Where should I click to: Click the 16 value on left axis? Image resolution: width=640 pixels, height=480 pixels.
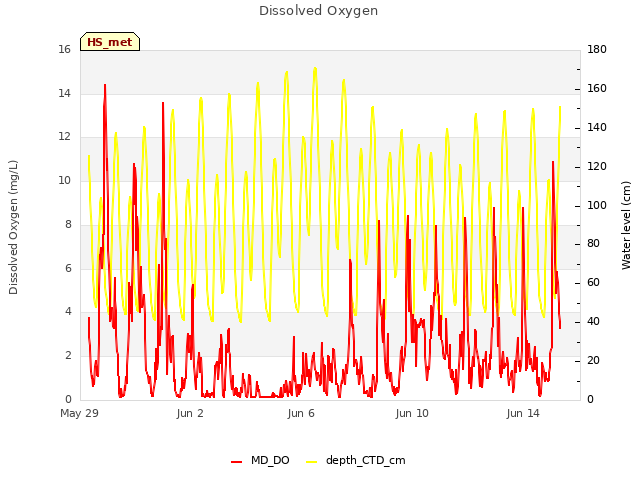pos(64,49)
